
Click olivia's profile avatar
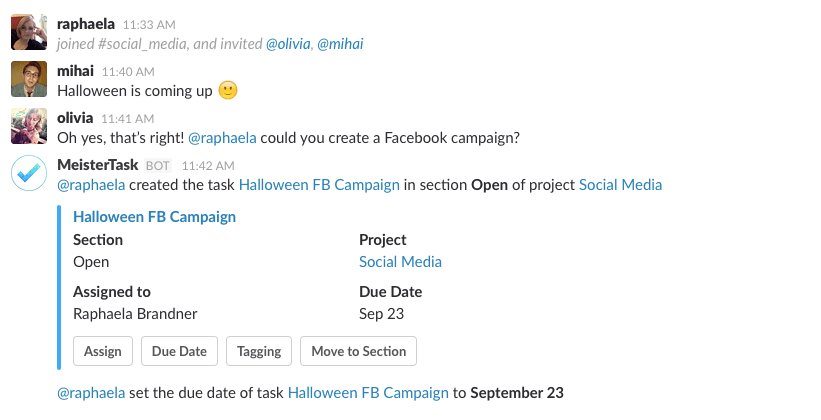(28, 126)
